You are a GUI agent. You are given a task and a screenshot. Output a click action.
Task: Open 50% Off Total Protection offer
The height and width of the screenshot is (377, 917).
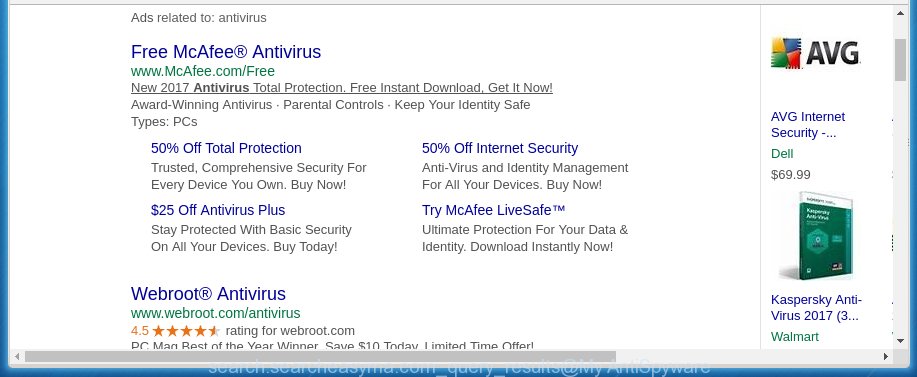(x=226, y=148)
